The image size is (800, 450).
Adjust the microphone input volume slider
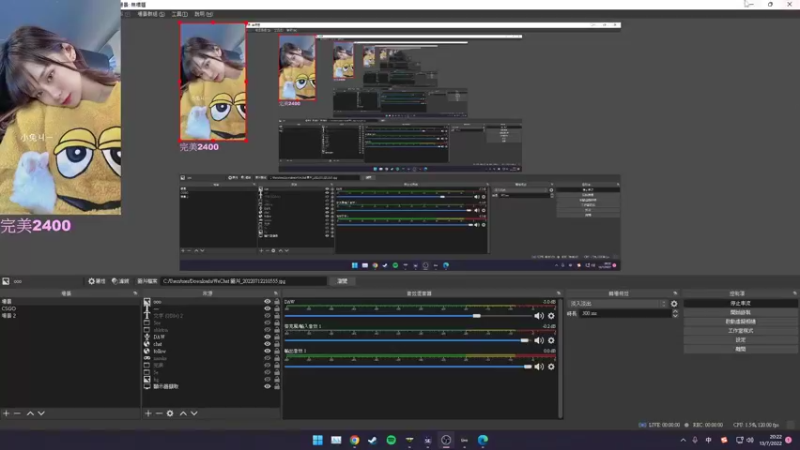click(524, 340)
